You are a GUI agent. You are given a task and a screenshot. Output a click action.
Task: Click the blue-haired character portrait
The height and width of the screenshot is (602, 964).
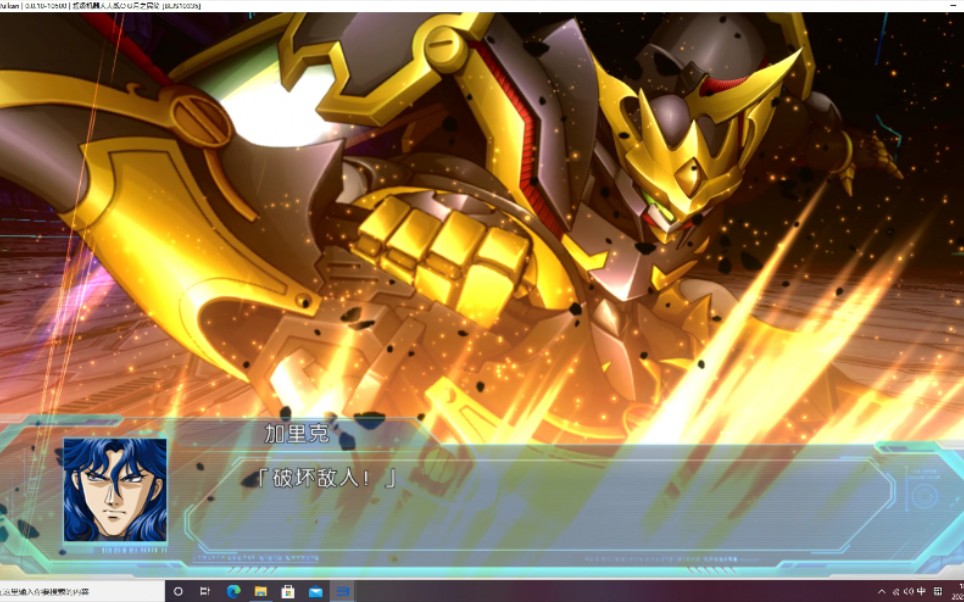pos(115,489)
